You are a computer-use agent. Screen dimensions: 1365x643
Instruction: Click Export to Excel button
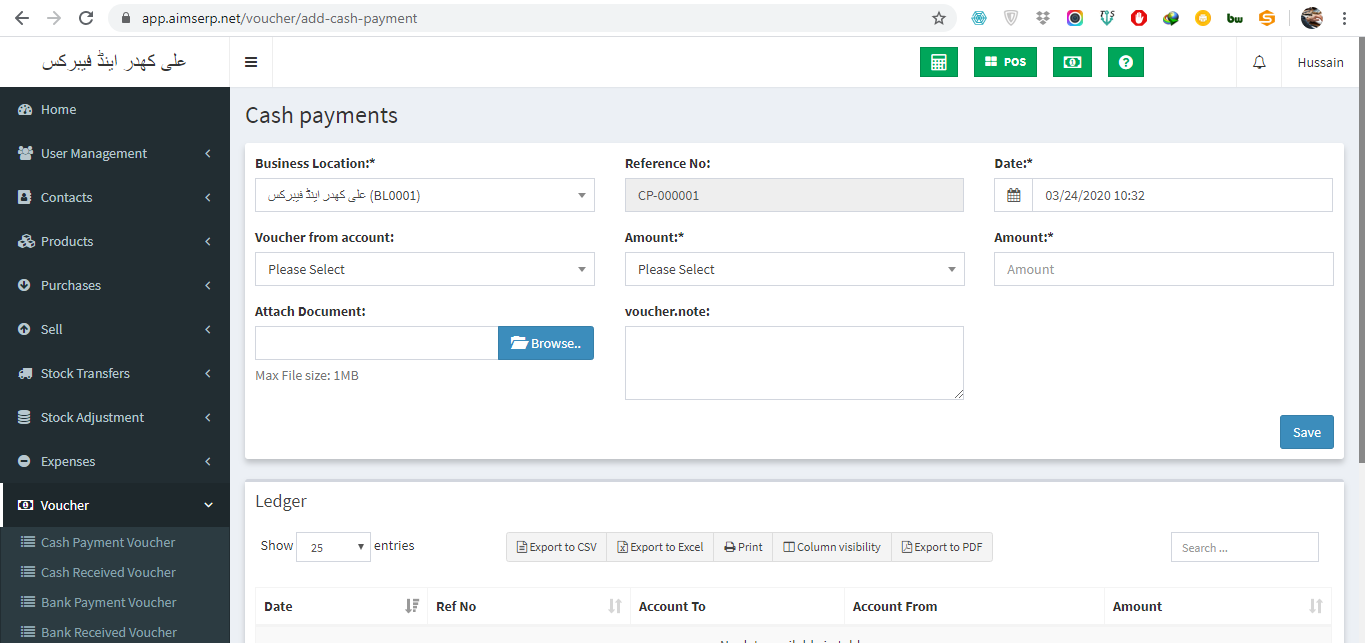660,547
